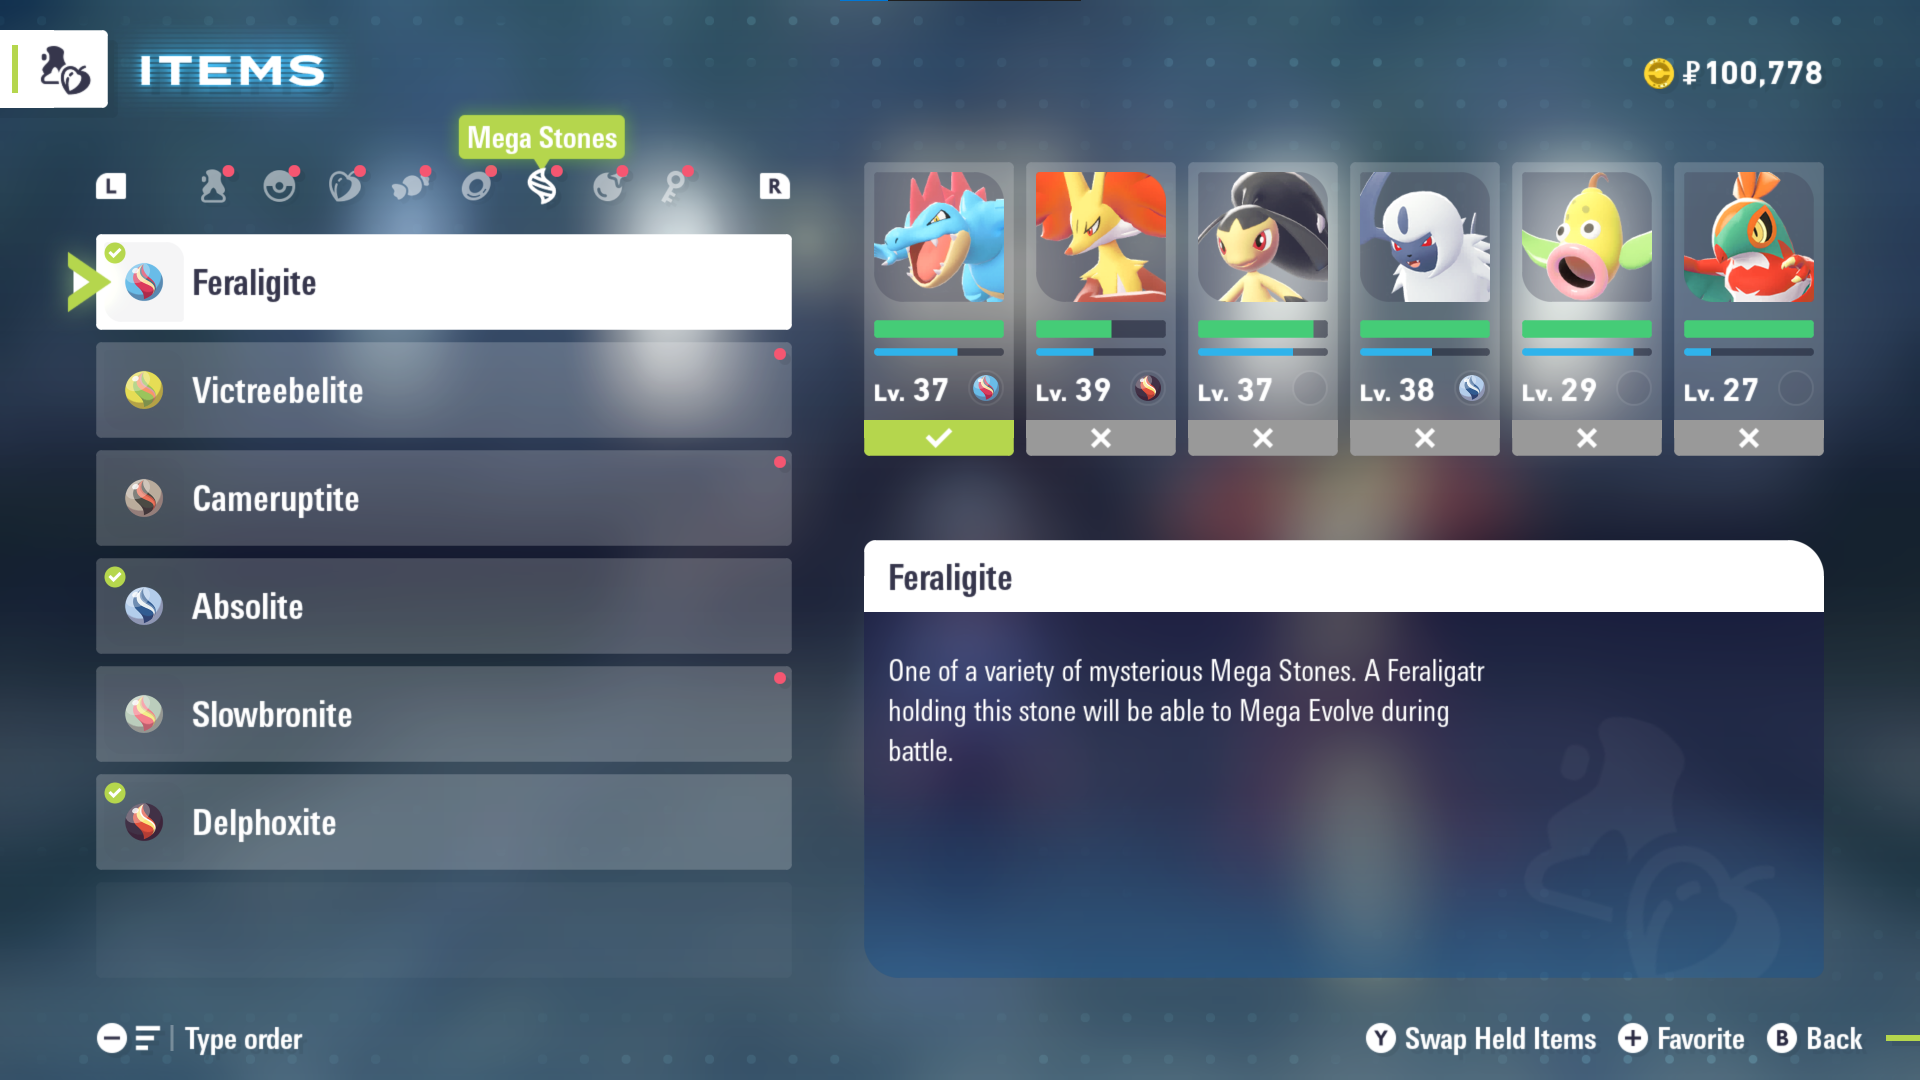Screen dimensions: 1920x1080
Task: Toggle the X mark under Absol
Action: tap(1424, 438)
